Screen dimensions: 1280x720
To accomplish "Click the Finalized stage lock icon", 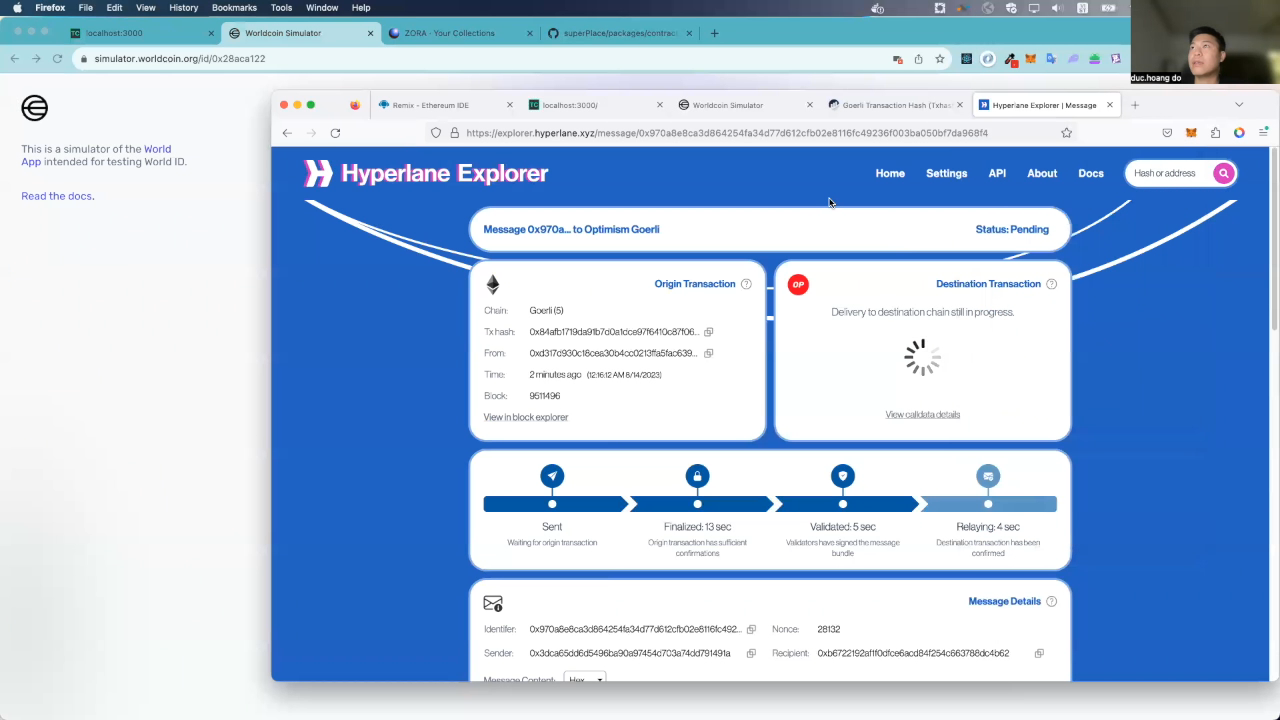I will (x=697, y=476).
